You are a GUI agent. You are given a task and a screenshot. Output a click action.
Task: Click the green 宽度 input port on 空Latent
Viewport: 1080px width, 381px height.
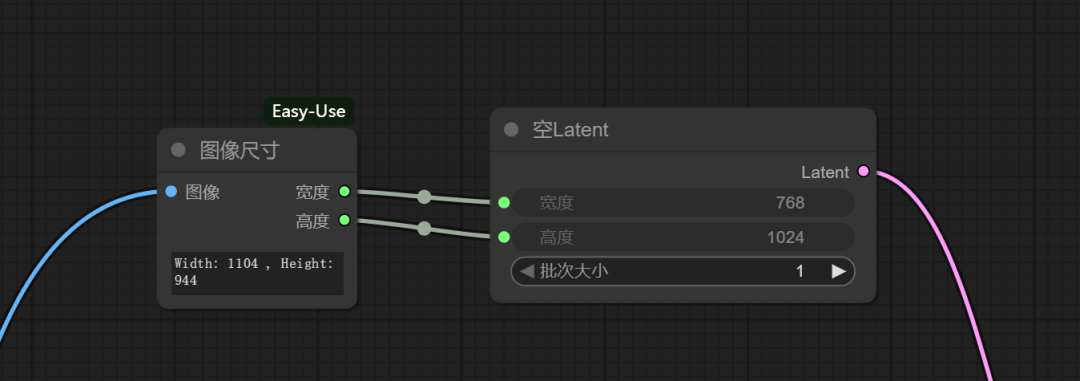point(504,203)
